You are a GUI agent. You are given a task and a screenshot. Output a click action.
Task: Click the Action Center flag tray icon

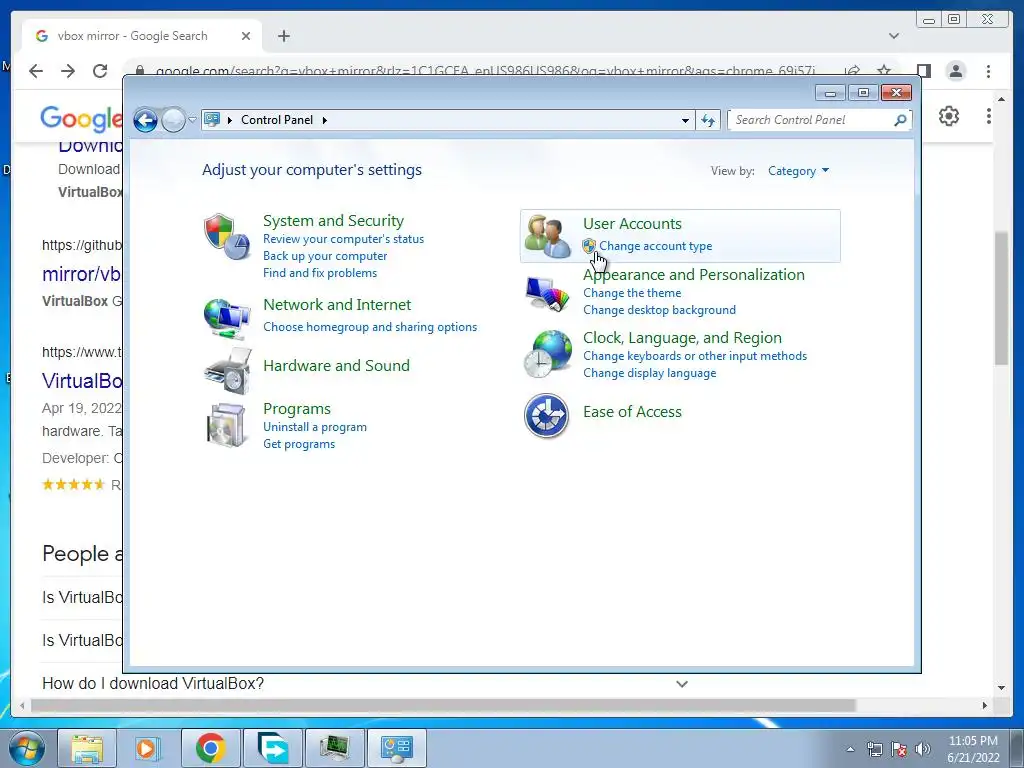(899, 749)
